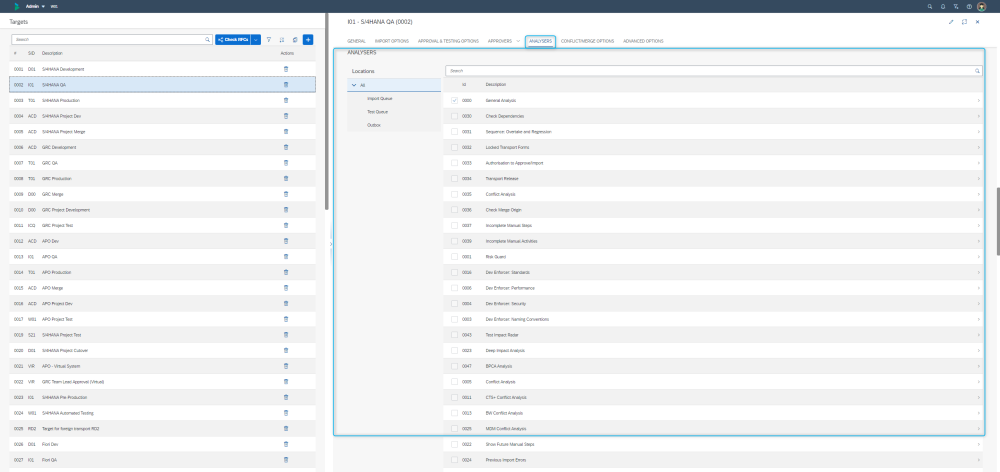Collapse the Targets list using splitter arrow

(x=330, y=244)
